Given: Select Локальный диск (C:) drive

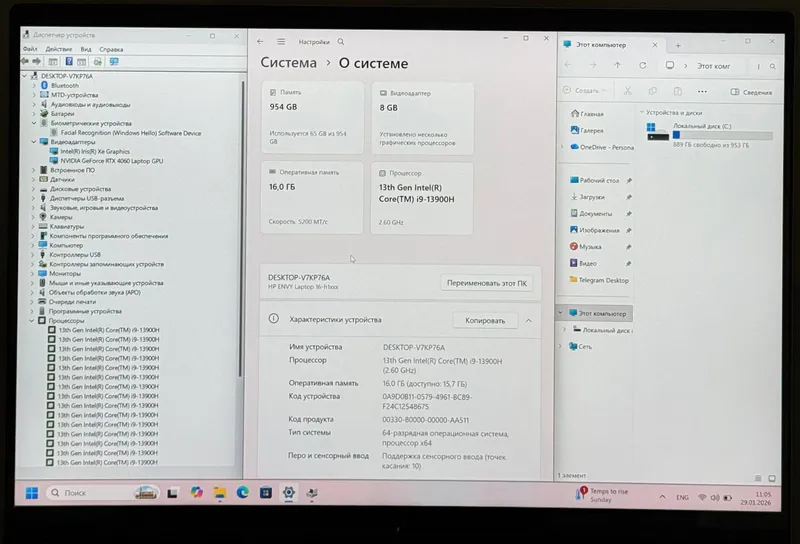Looking at the screenshot, I should click(709, 135).
